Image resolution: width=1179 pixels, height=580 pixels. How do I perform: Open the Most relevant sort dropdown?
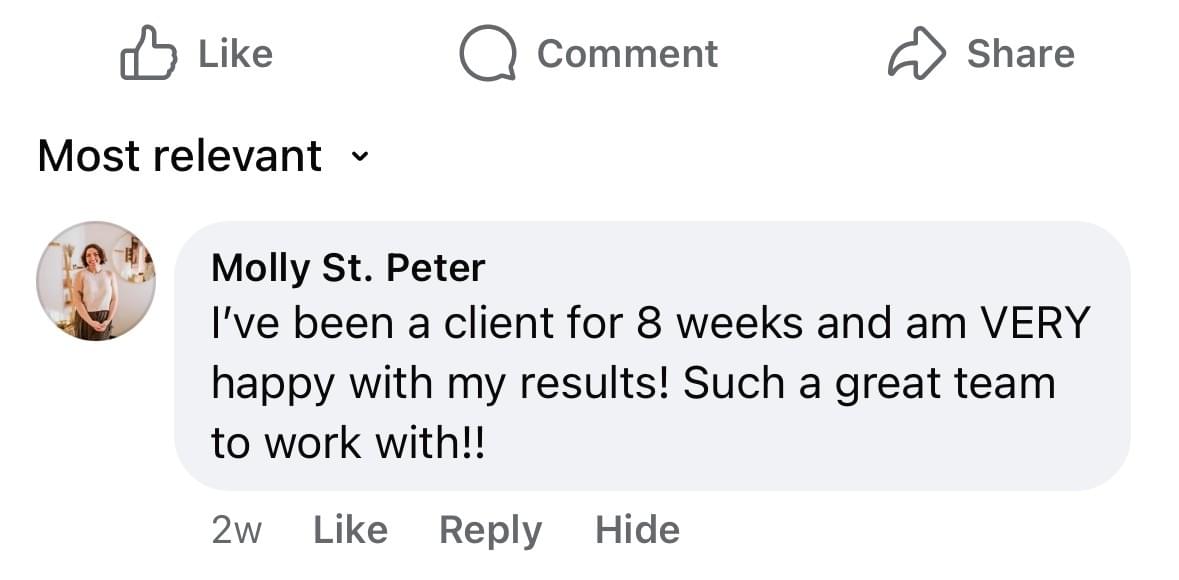[x=180, y=156]
